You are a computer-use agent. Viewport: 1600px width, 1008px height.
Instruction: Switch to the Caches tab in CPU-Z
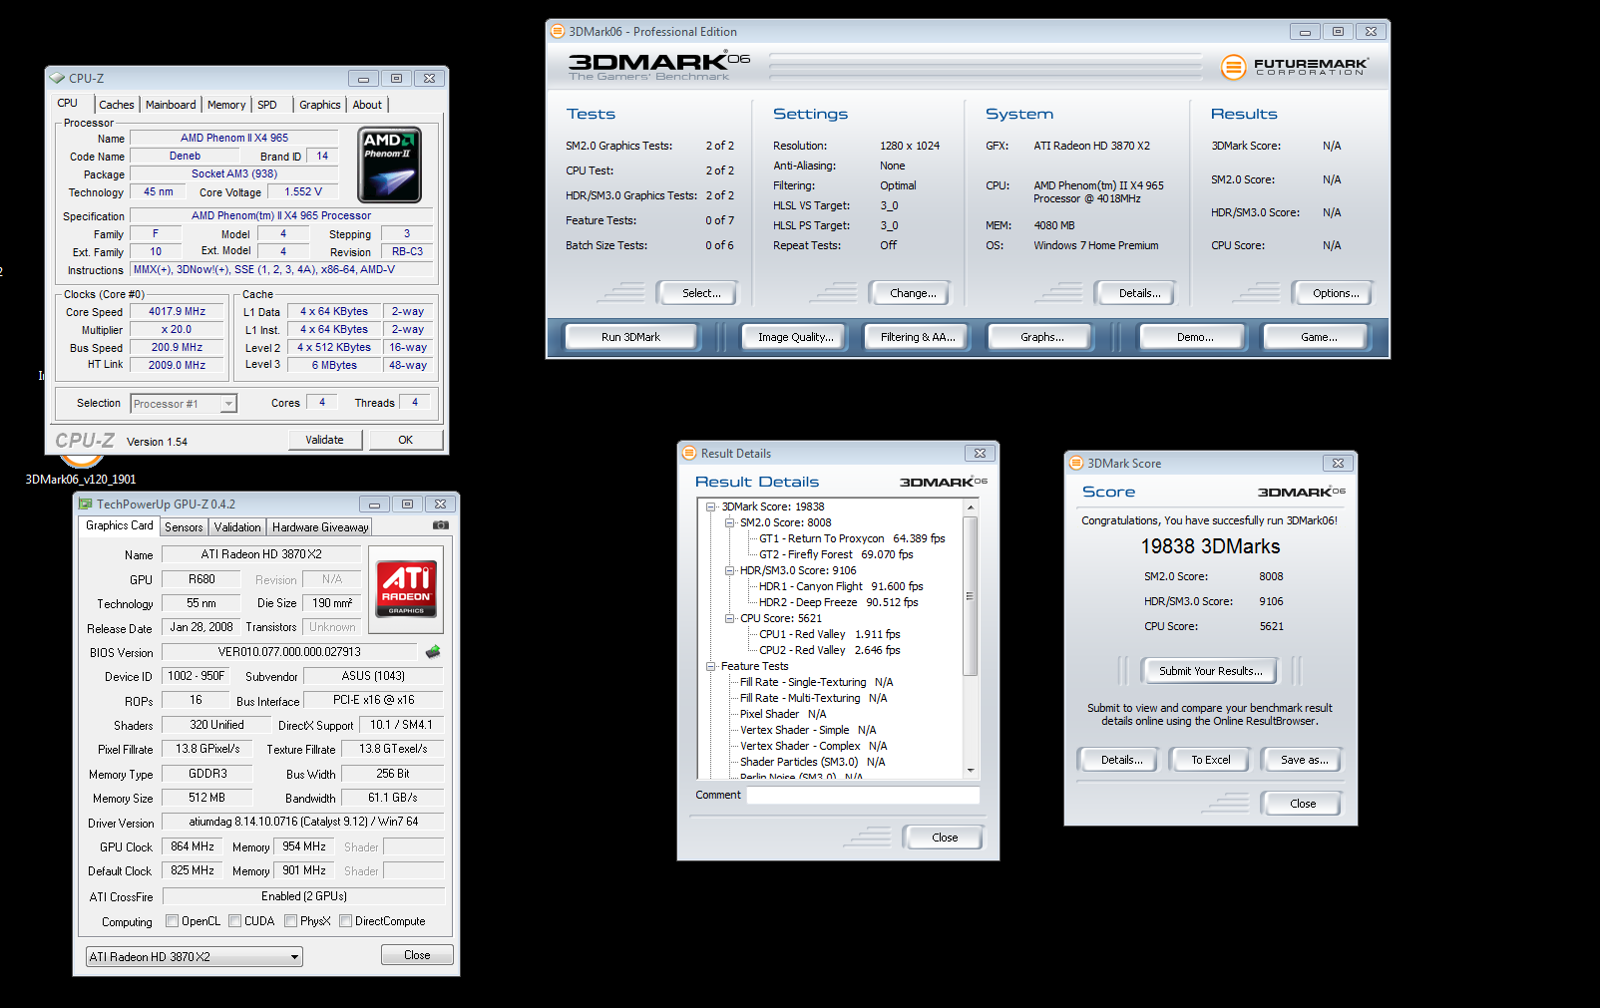116,105
